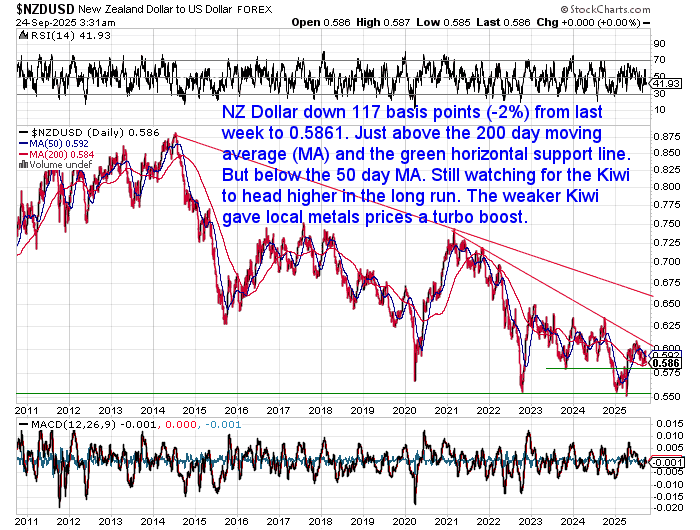
Task: Click the 2011 year label under MACD panel
Action: (27, 521)
